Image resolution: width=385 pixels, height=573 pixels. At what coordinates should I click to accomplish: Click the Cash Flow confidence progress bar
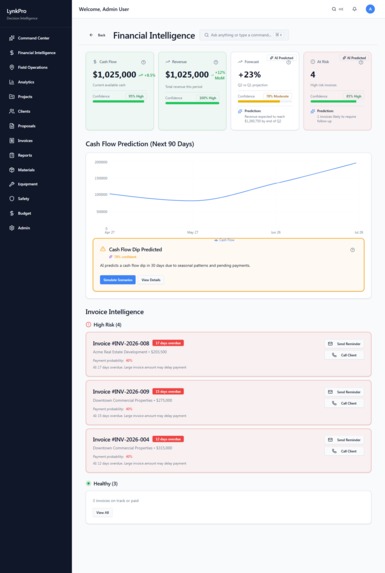coord(118,102)
